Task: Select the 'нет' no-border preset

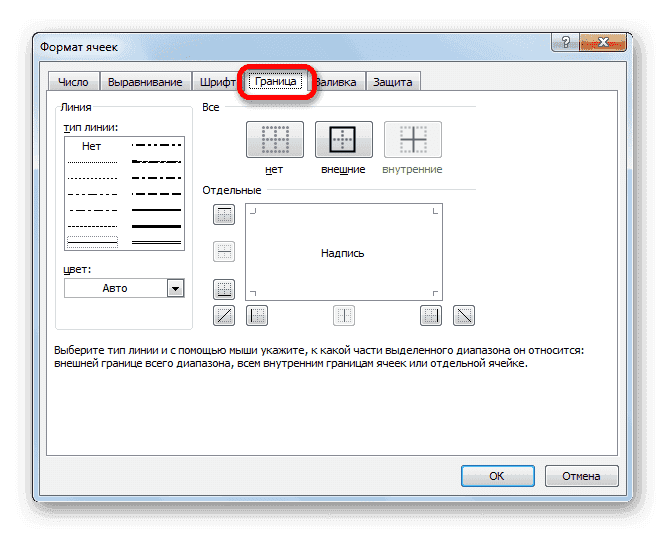Action: click(x=274, y=140)
